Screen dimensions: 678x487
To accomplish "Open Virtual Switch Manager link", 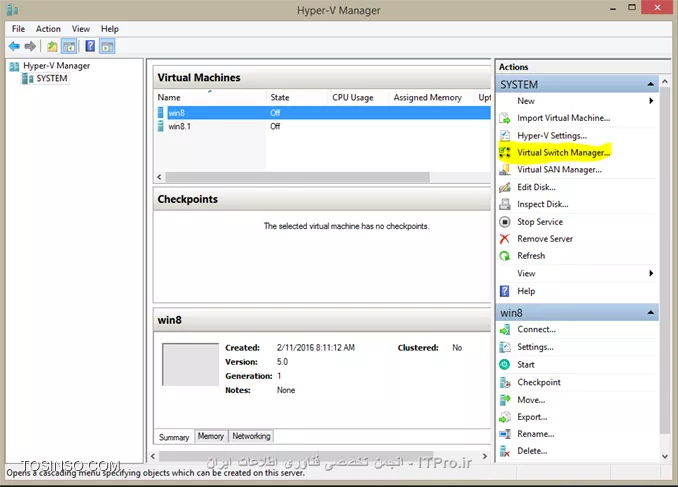I will pos(563,152).
